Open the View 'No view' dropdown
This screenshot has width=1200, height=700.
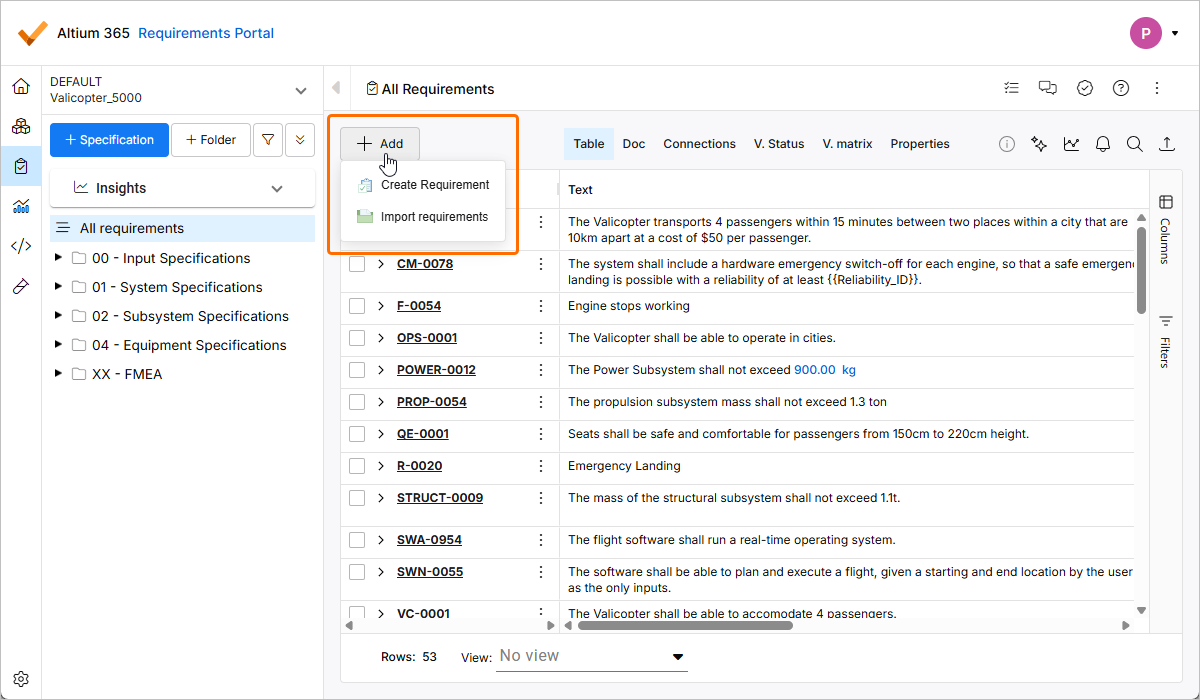point(592,657)
